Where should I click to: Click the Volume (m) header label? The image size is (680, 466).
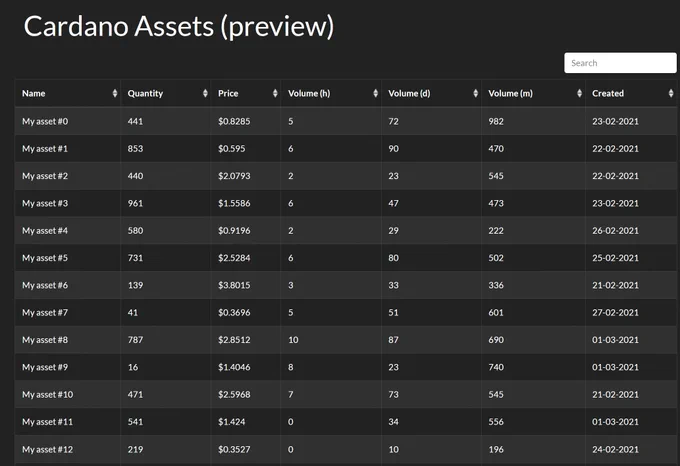pos(510,93)
